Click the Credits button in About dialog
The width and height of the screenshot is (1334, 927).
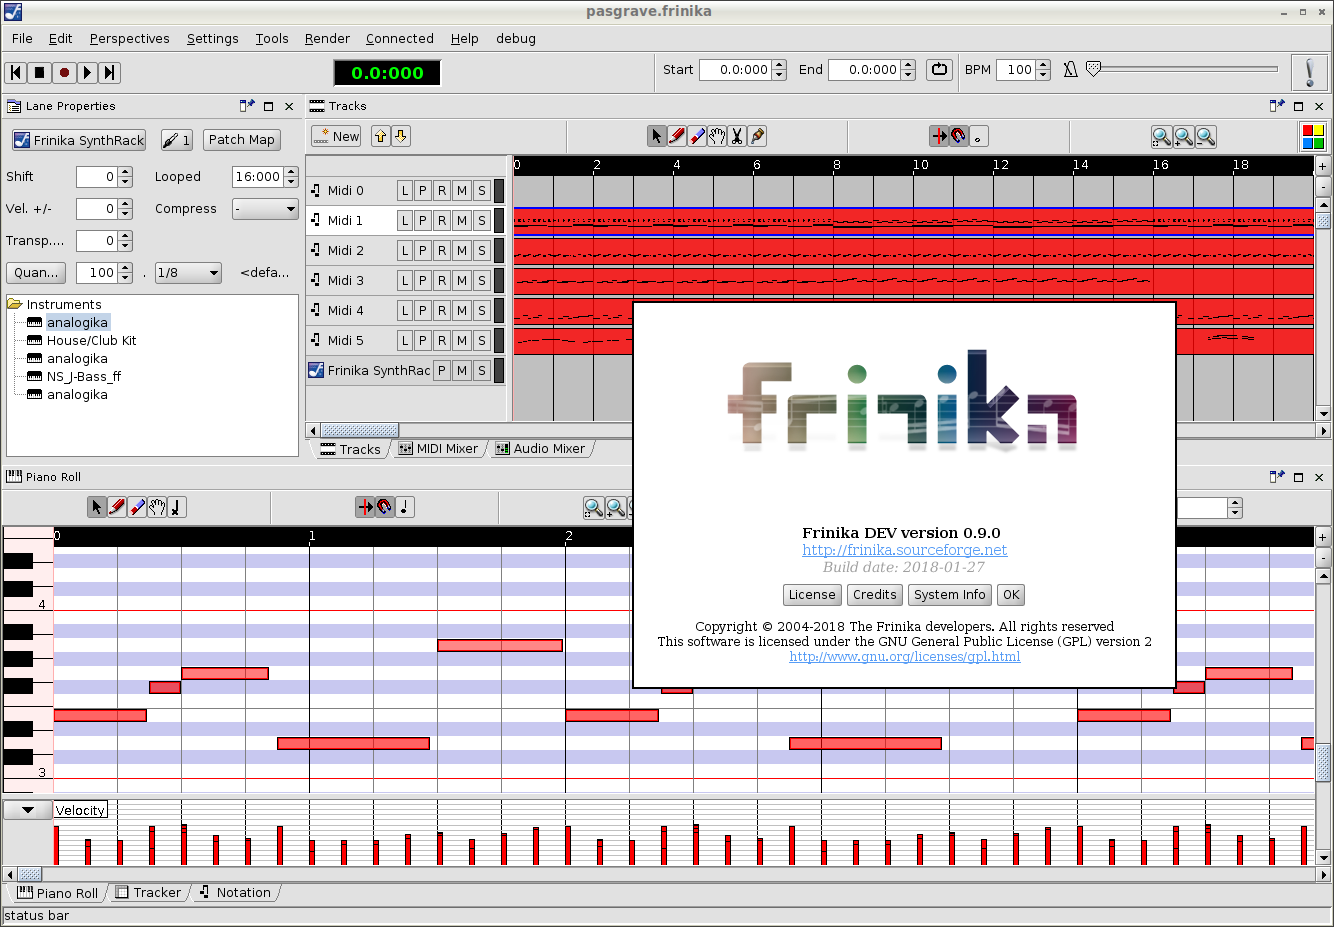tap(875, 595)
